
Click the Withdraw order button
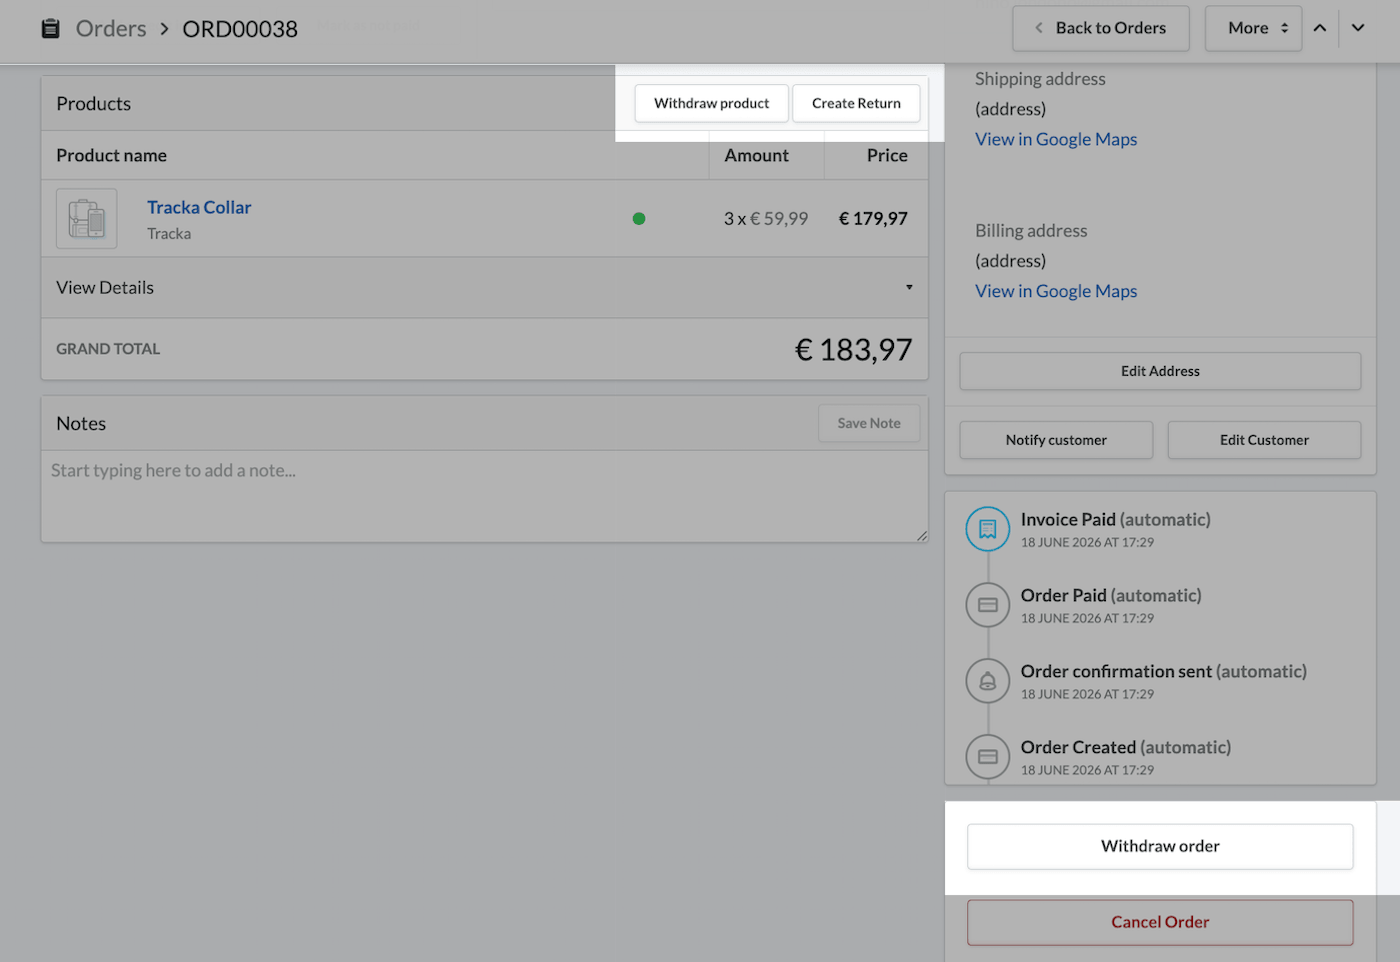(1160, 846)
